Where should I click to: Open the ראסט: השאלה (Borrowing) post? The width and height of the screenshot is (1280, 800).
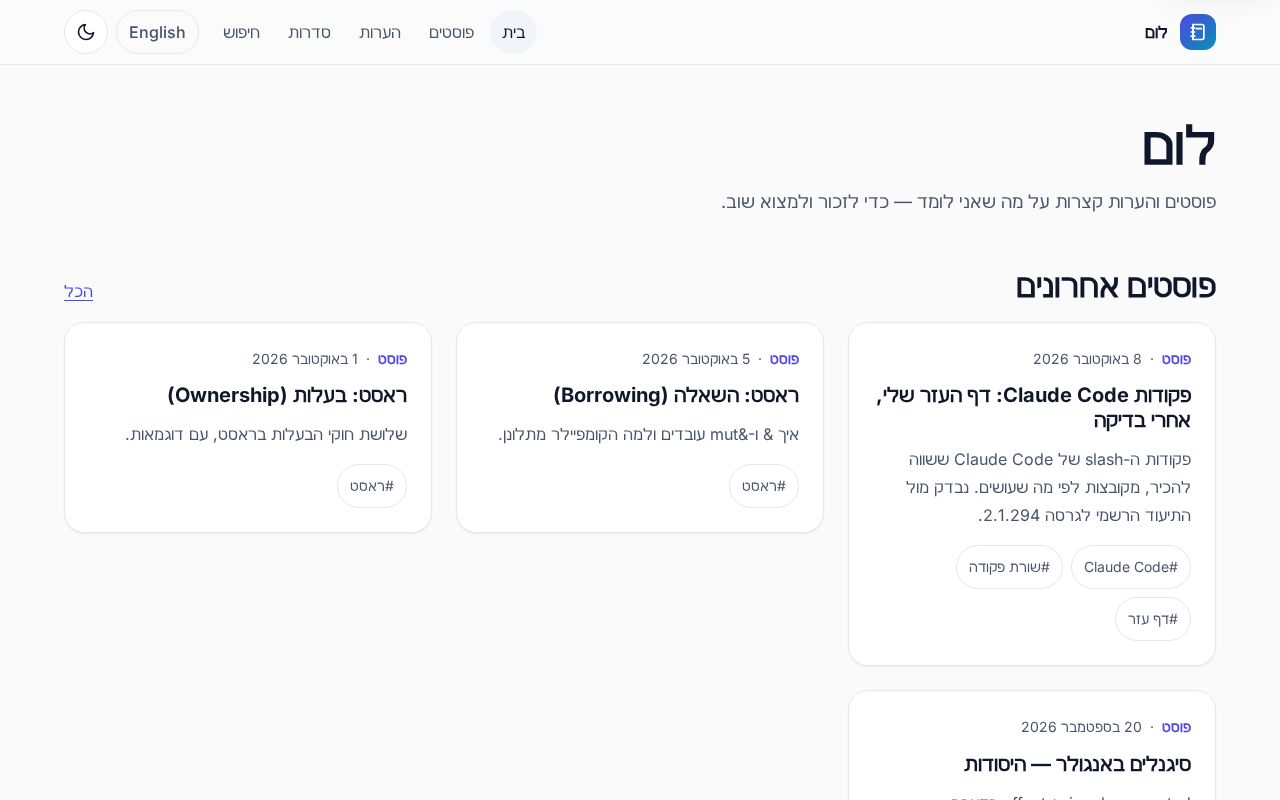point(676,395)
